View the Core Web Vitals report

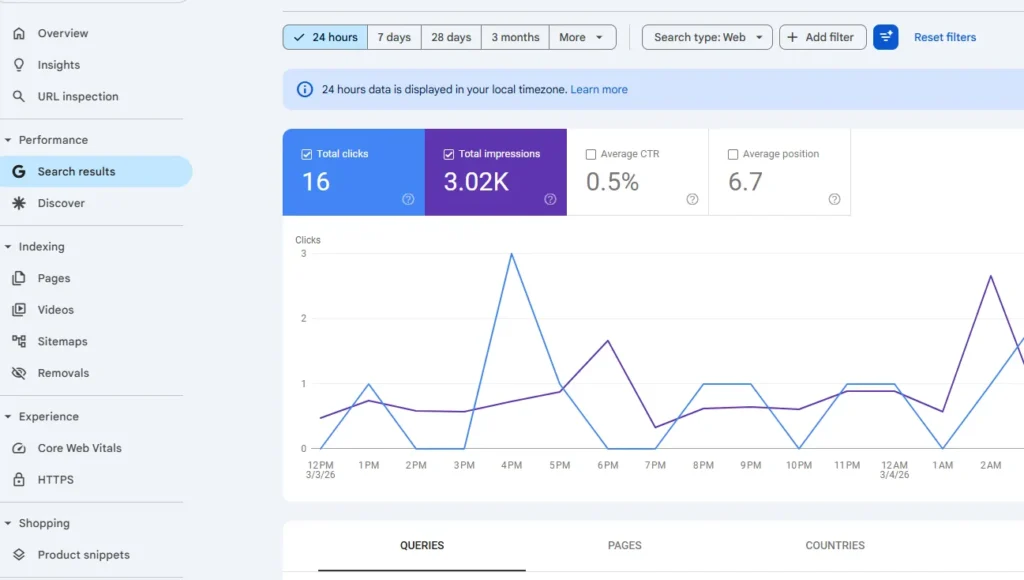click(81, 448)
